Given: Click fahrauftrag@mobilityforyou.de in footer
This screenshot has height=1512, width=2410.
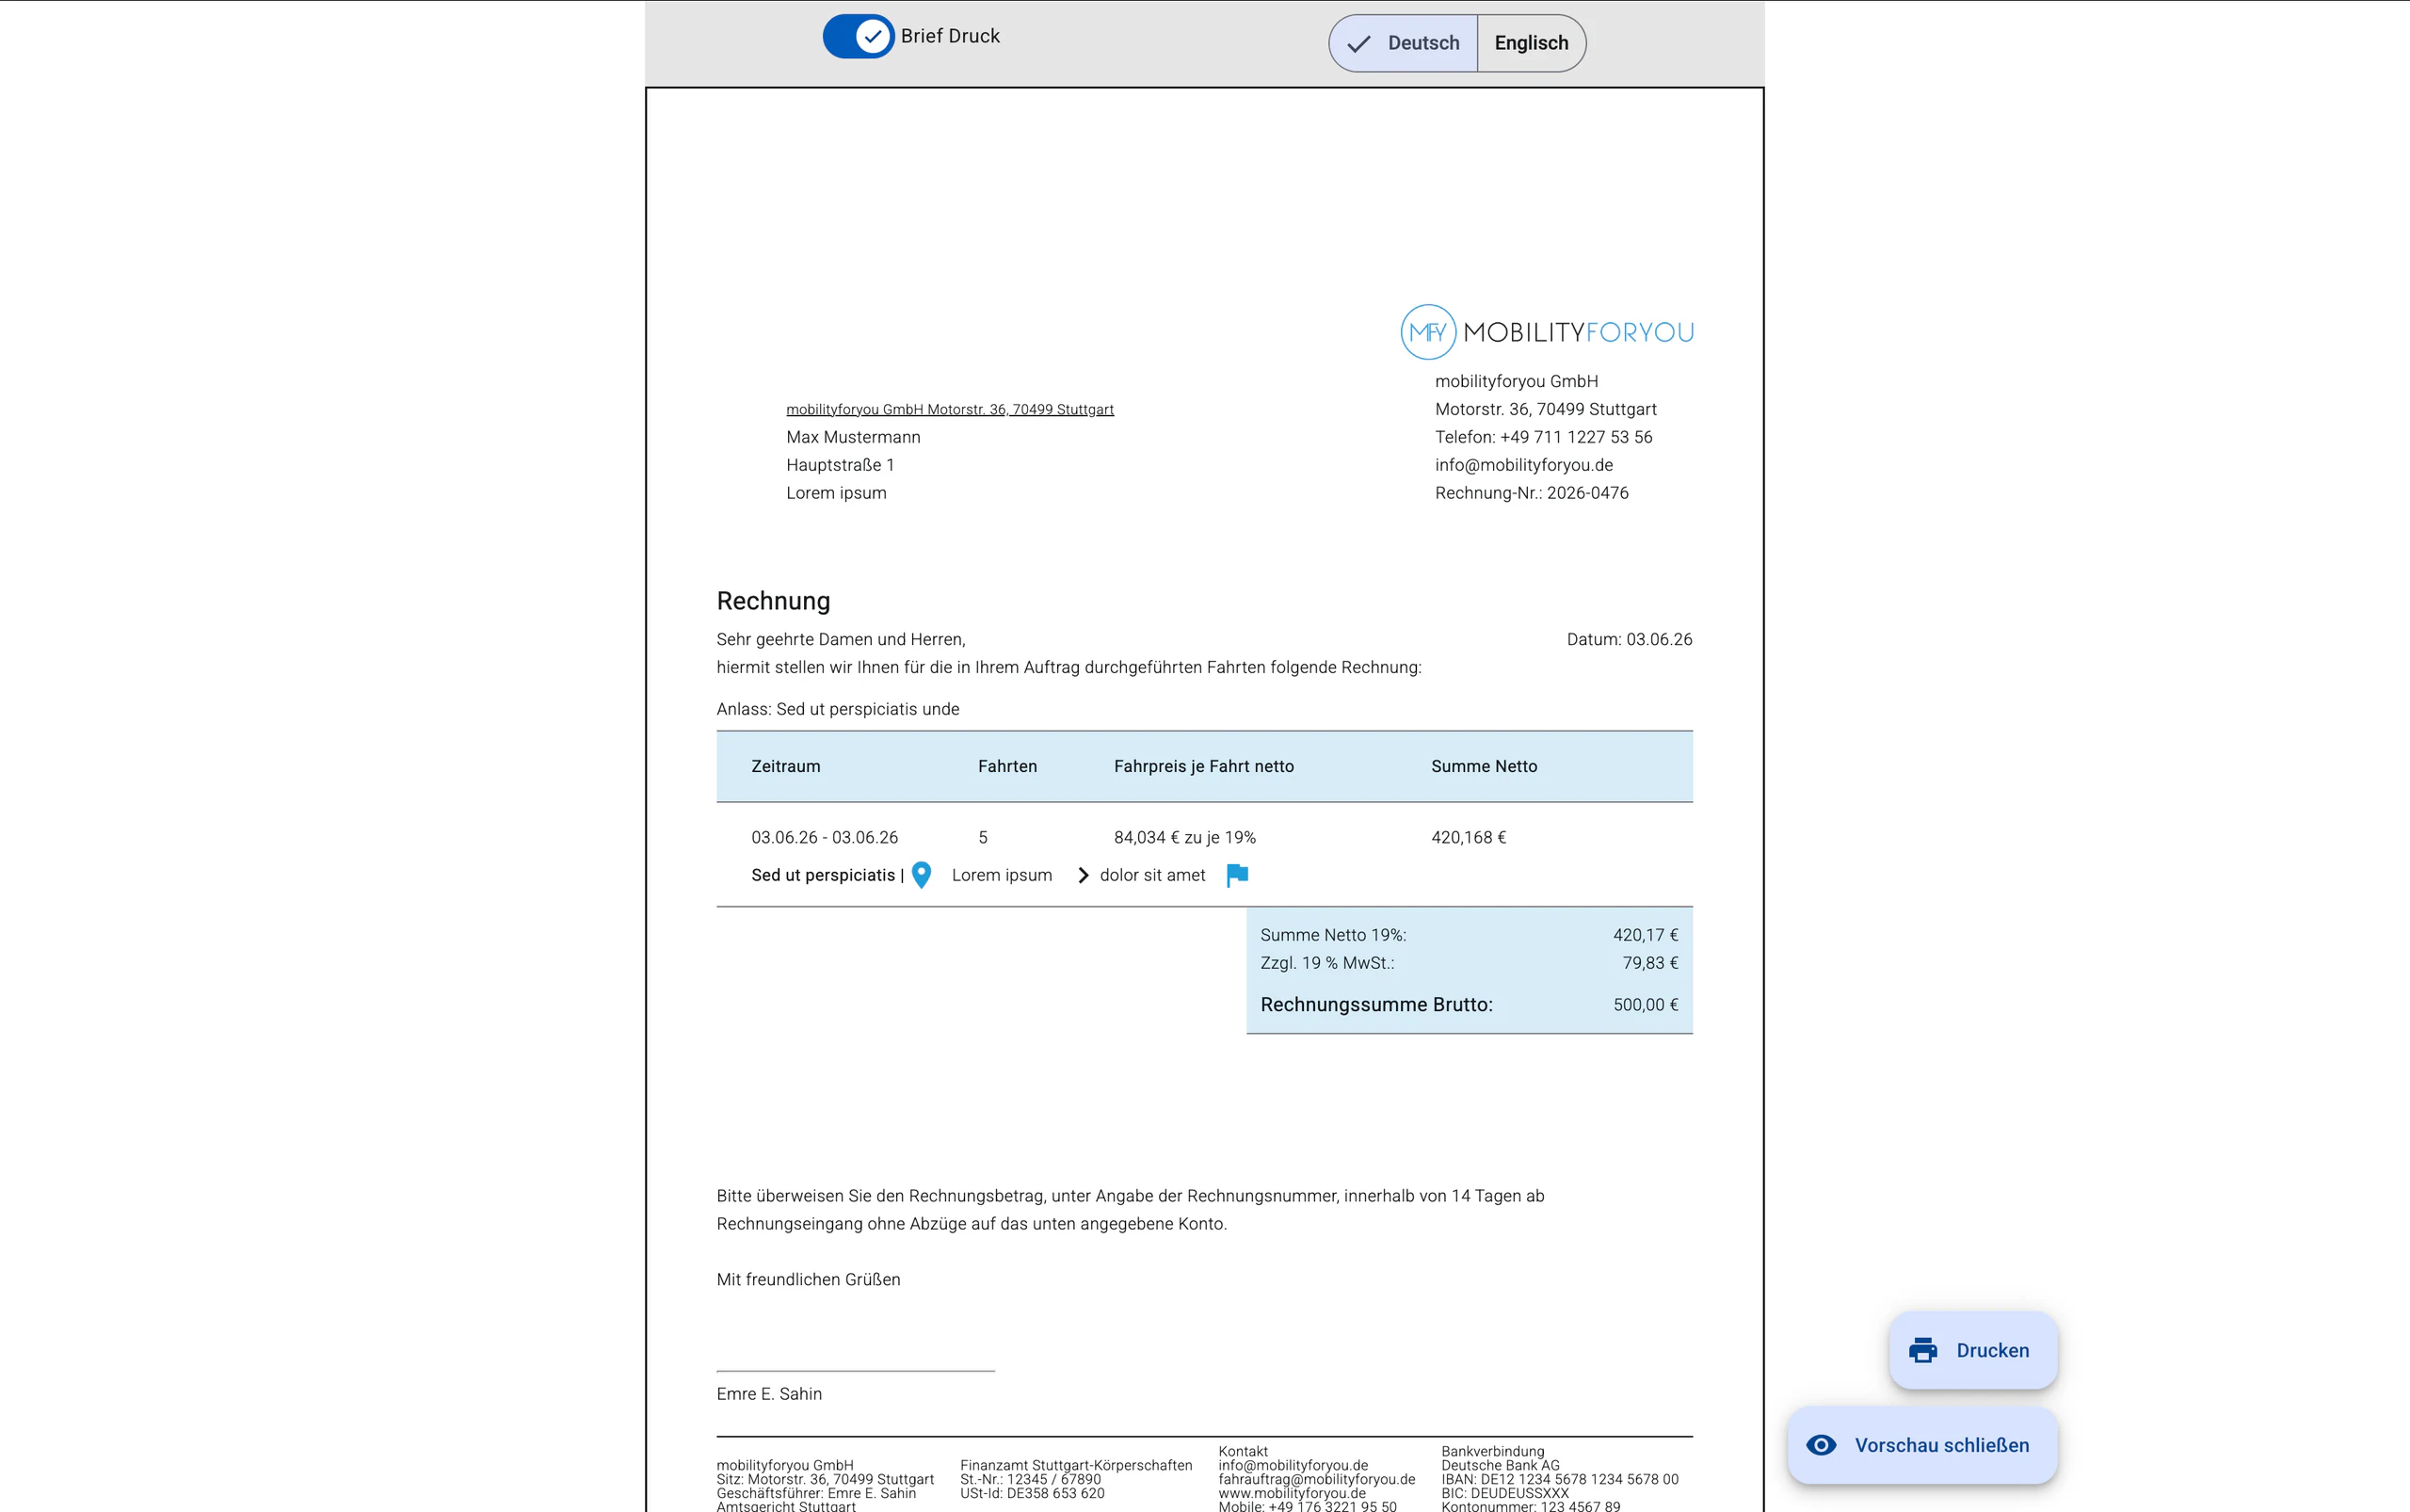Looking at the screenshot, I should click(1316, 1479).
